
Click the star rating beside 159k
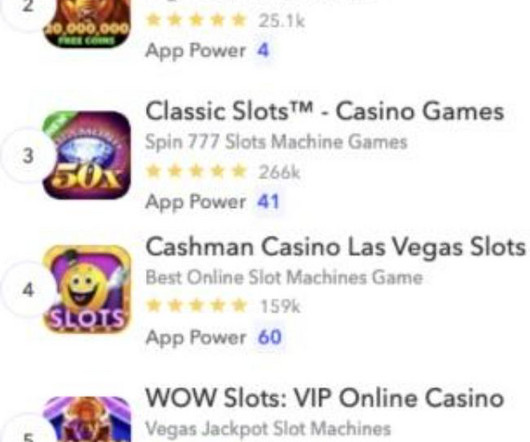pyautogui.click(x=196, y=306)
